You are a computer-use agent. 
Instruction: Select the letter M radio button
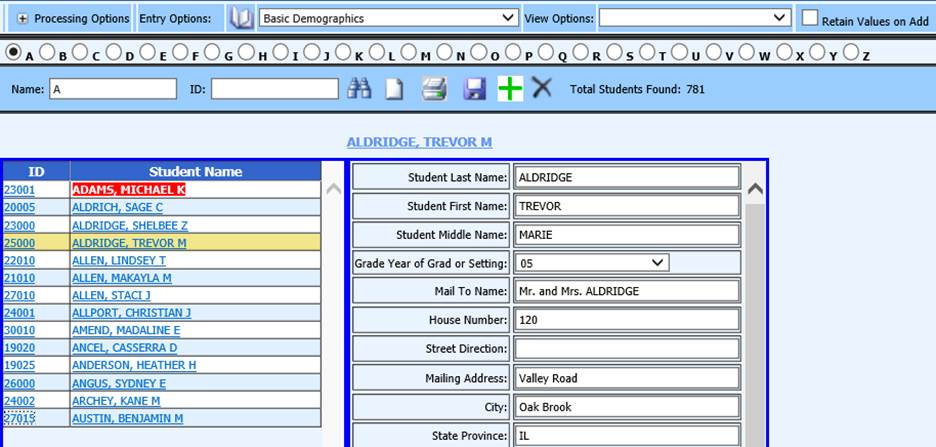click(x=410, y=52)
